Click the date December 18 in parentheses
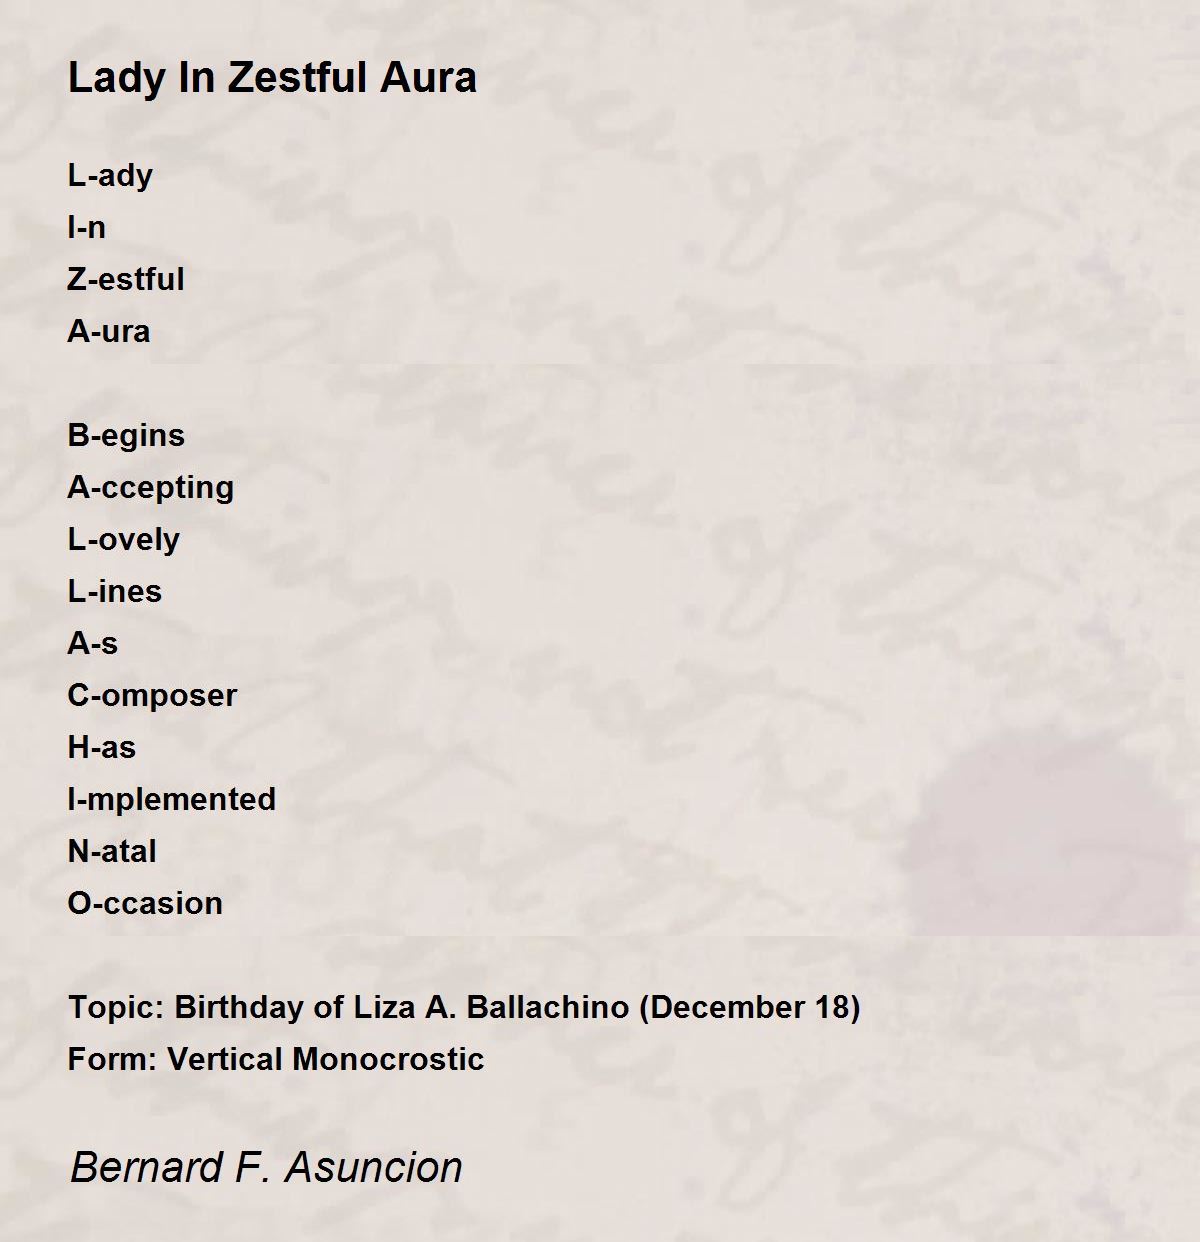 [x=750, y=1007]
